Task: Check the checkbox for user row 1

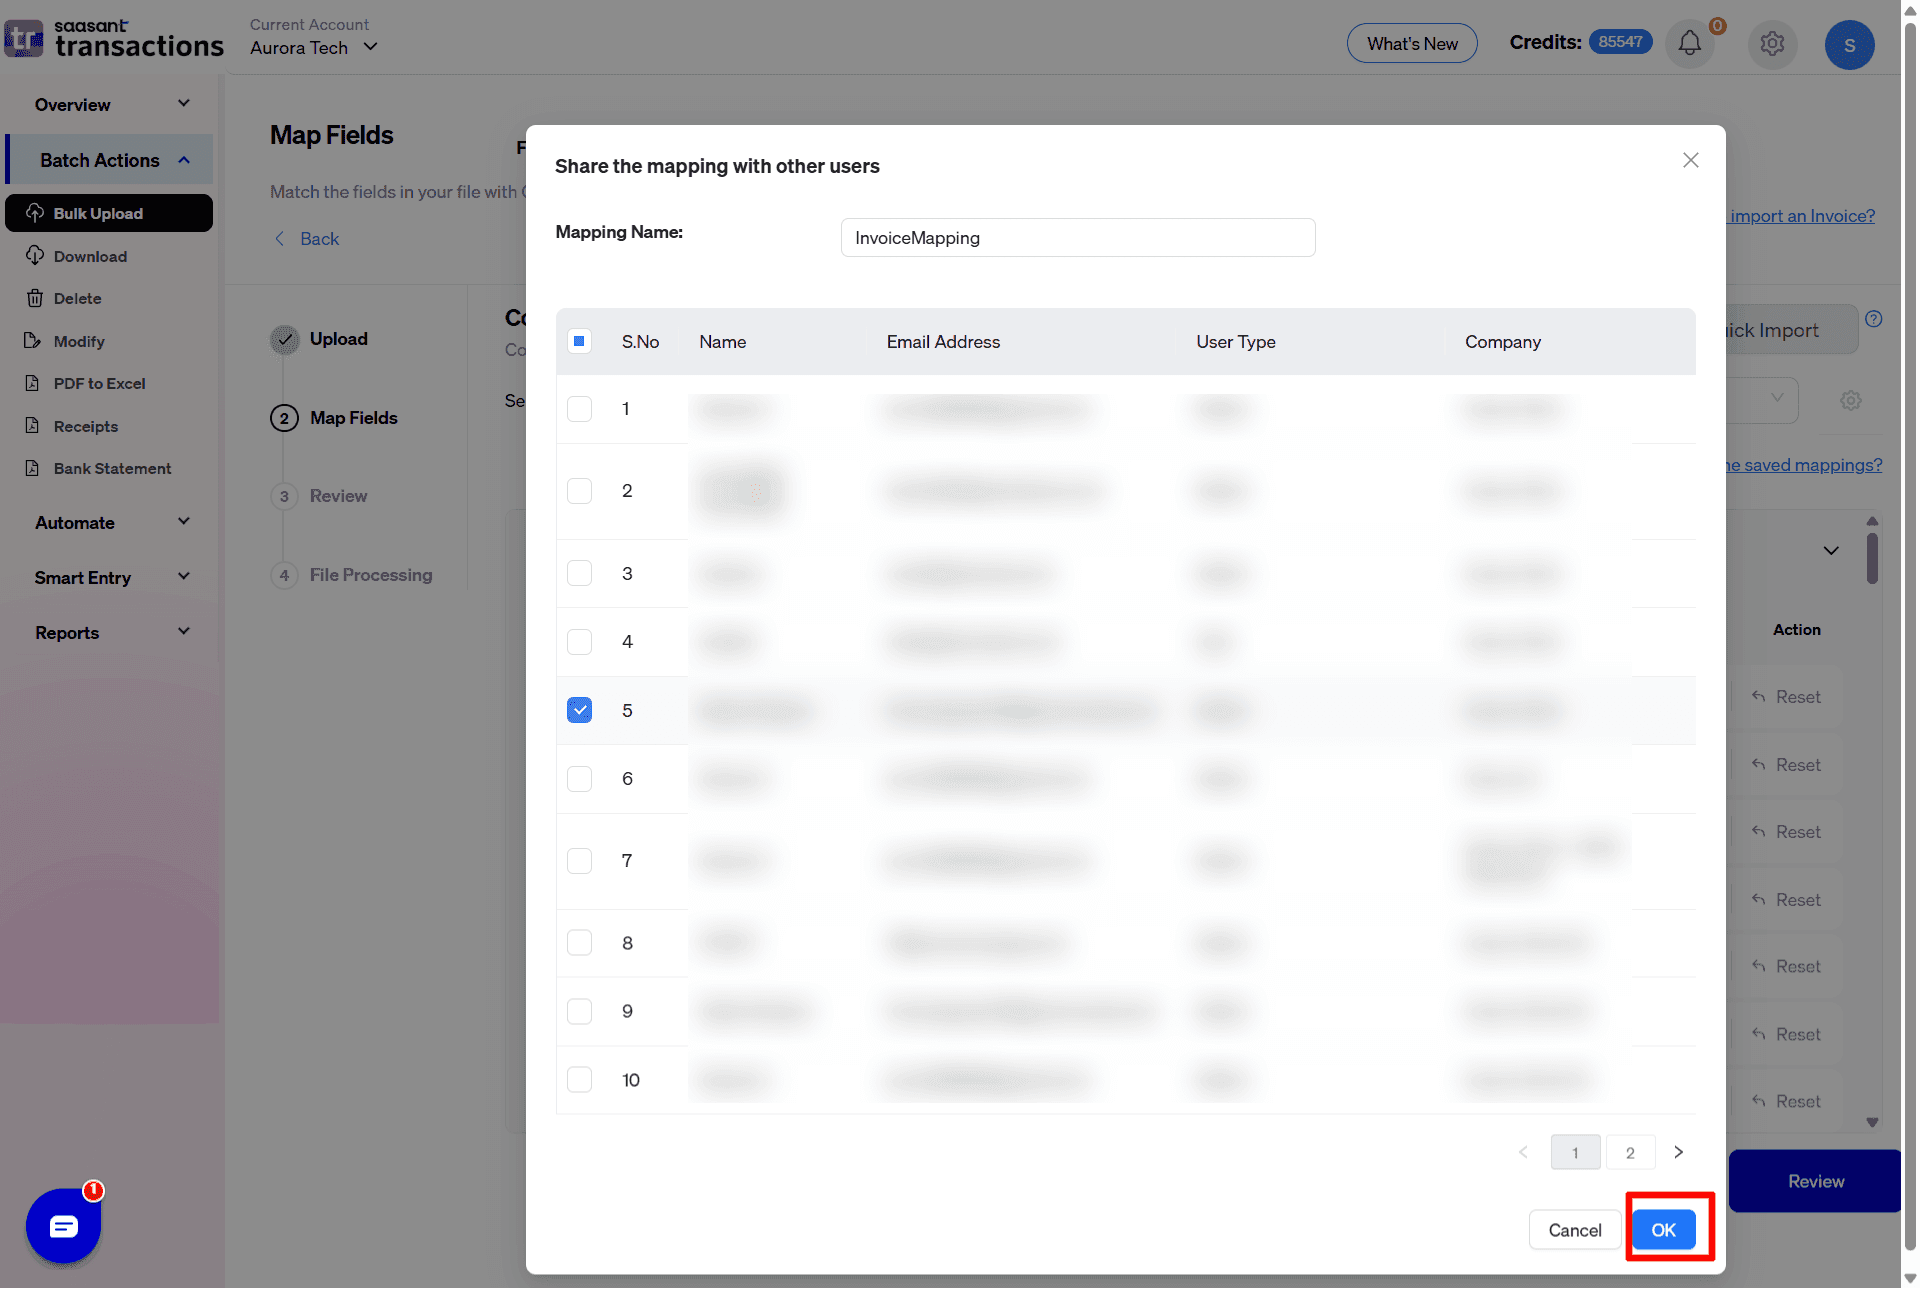Action: click(x=579, y=409)
